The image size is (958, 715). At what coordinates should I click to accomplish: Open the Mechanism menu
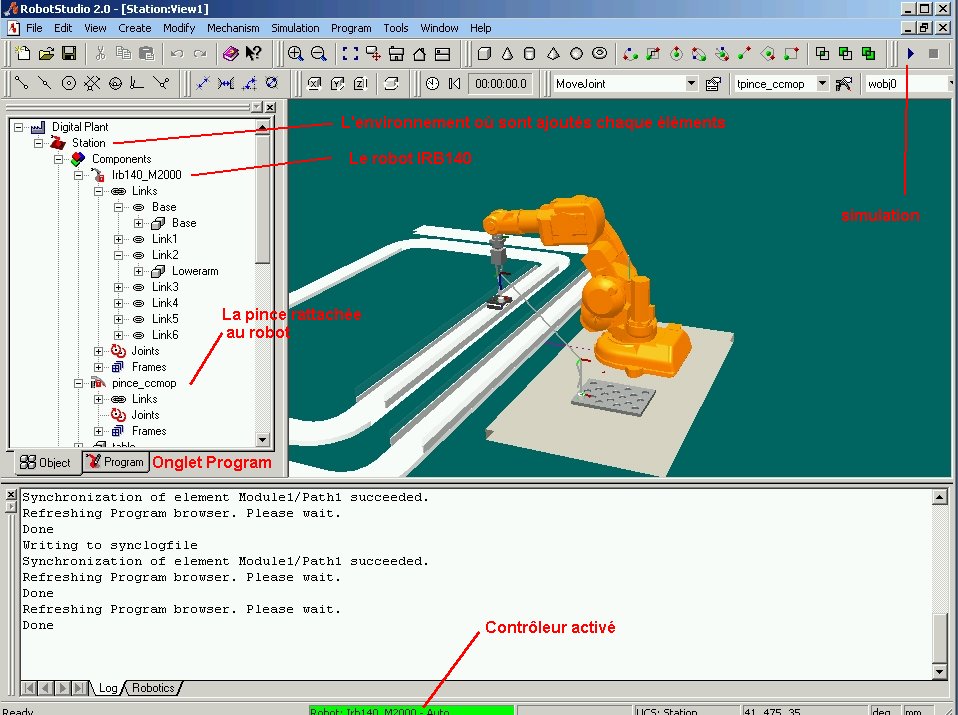click(x=233, y=28)
